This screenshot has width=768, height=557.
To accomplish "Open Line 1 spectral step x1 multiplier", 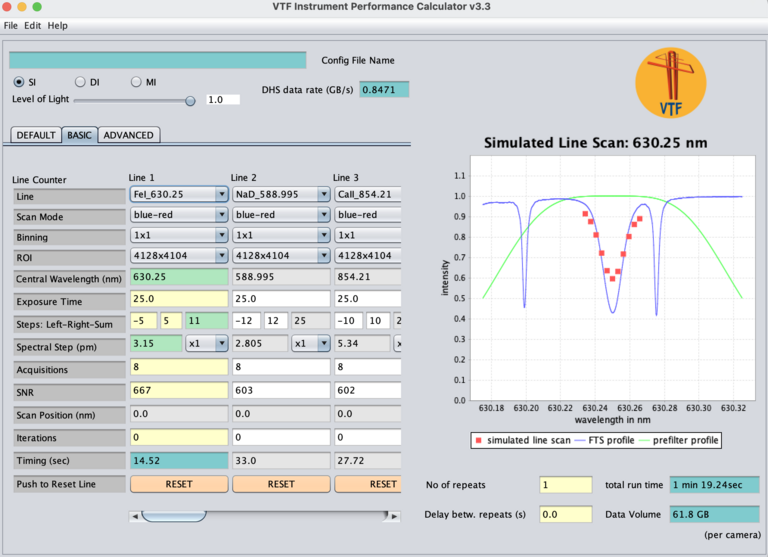I will pyautogui.click(x=207, y=343).
